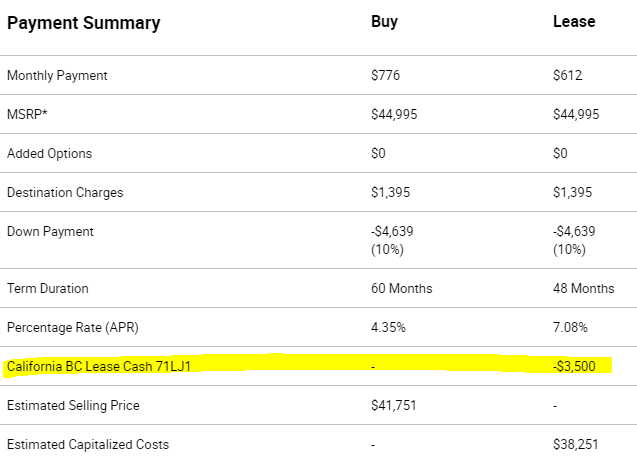Click the Percentage Rate (APR) label
Screen dimensions: 637x464
coord(73,327)
